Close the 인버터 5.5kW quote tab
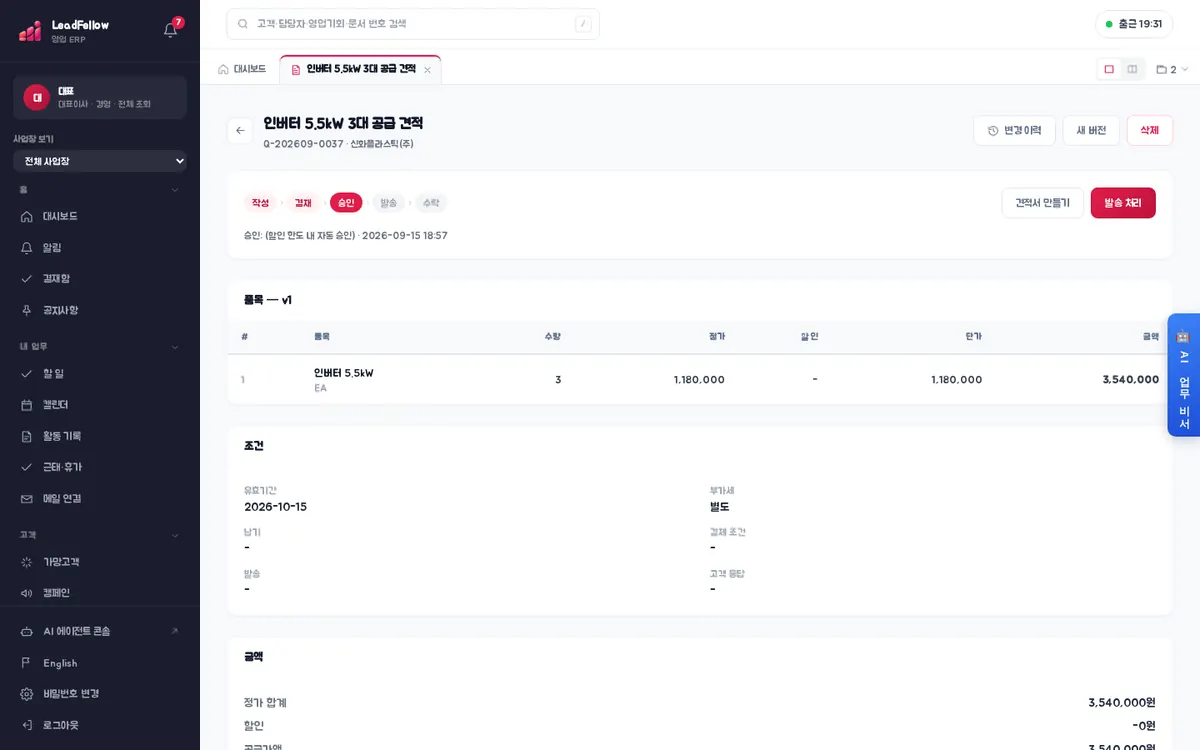Screen dimensions: 1200x750 point(427,70)
